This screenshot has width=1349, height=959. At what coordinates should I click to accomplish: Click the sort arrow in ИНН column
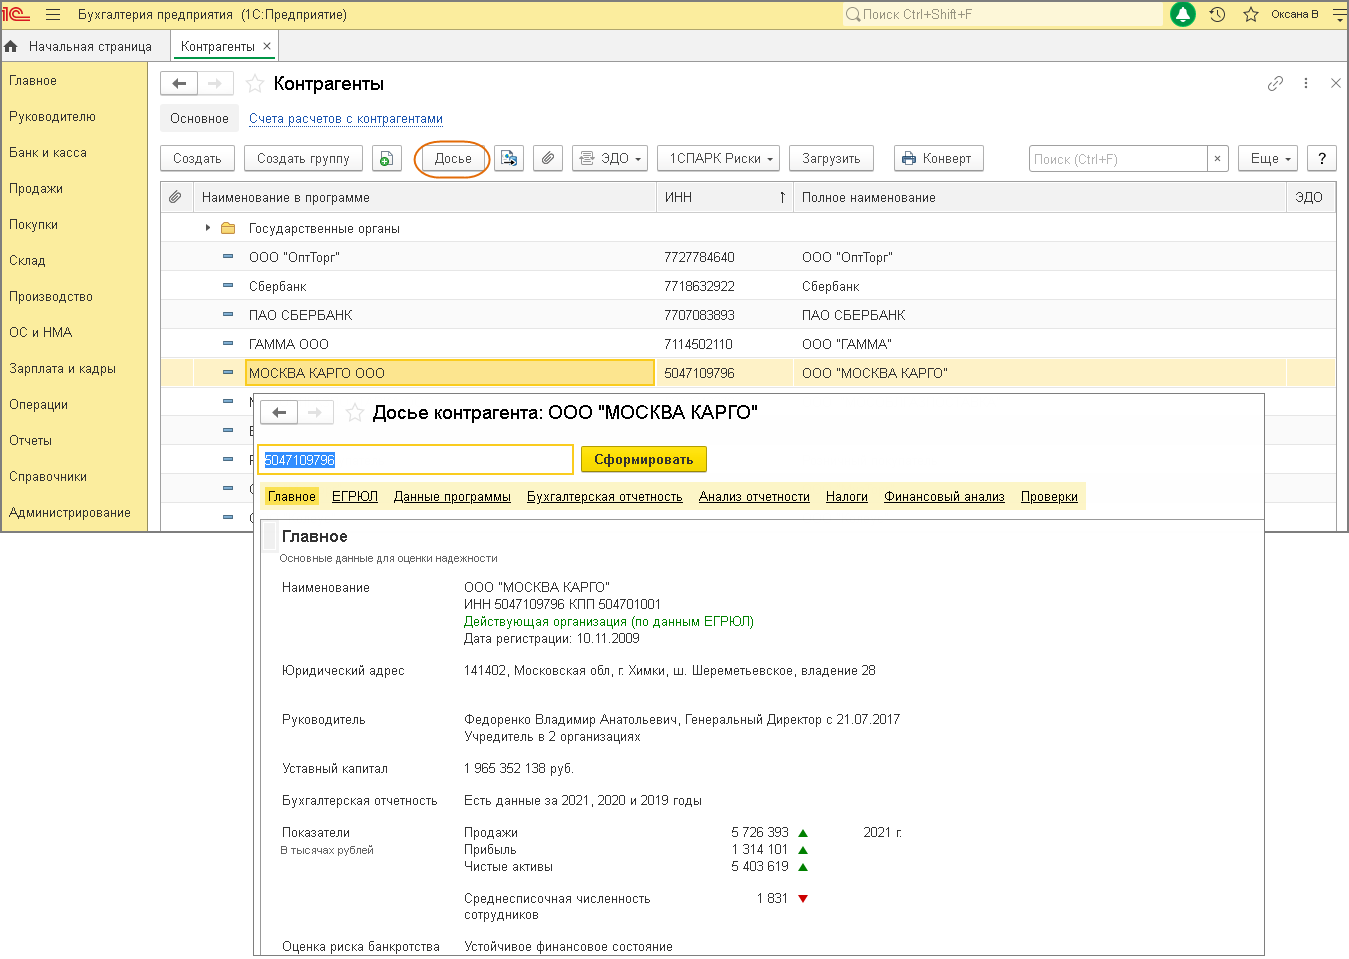tap(782, 197)
